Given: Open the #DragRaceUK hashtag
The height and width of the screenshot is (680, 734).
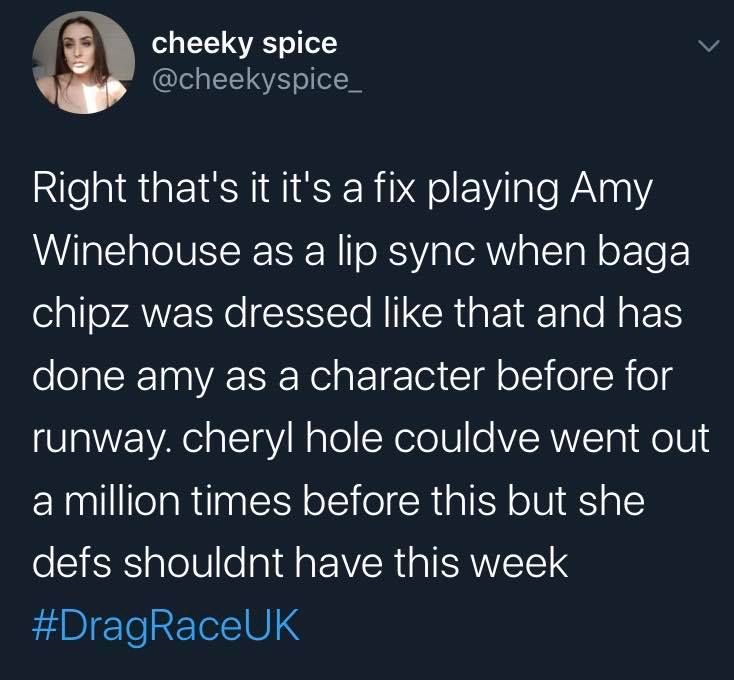Looking at the screenshot, I should point(166,625).
